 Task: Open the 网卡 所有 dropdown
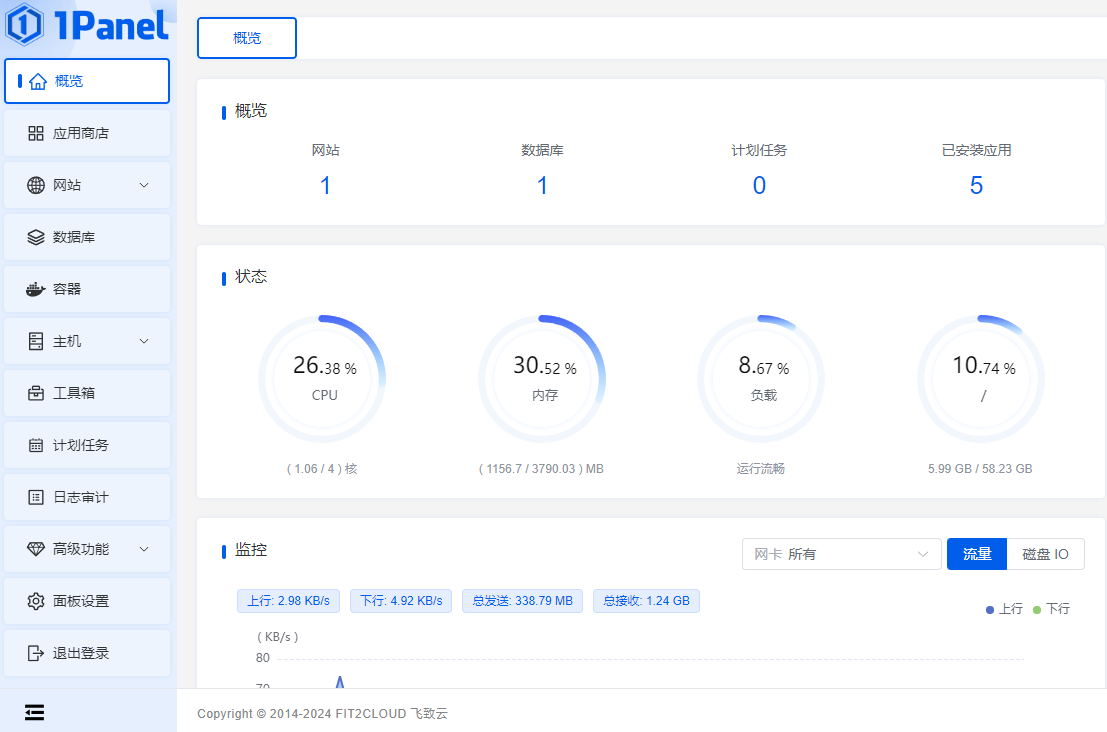tap(841, 554)
